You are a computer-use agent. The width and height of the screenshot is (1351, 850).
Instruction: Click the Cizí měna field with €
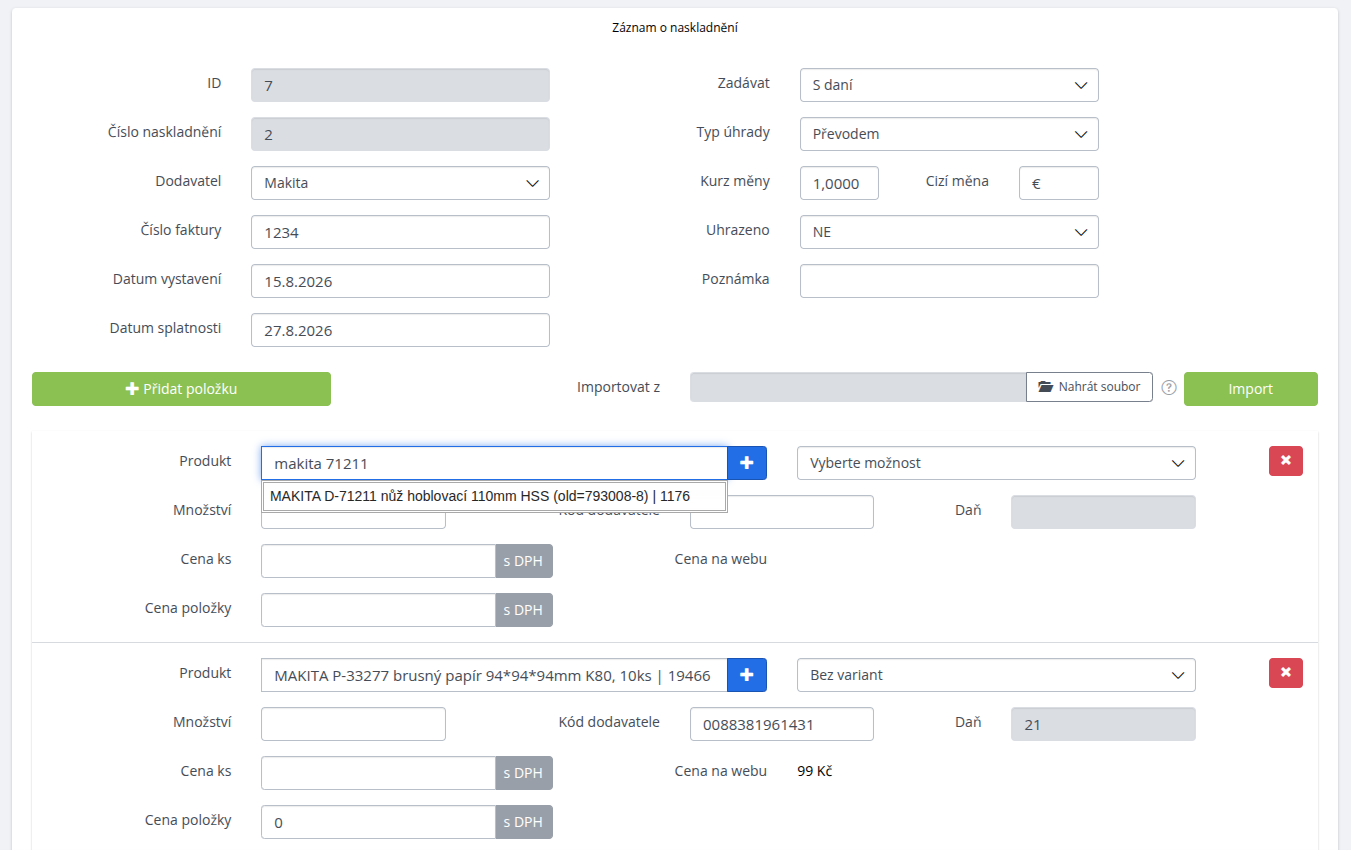tap(1058, 183)
